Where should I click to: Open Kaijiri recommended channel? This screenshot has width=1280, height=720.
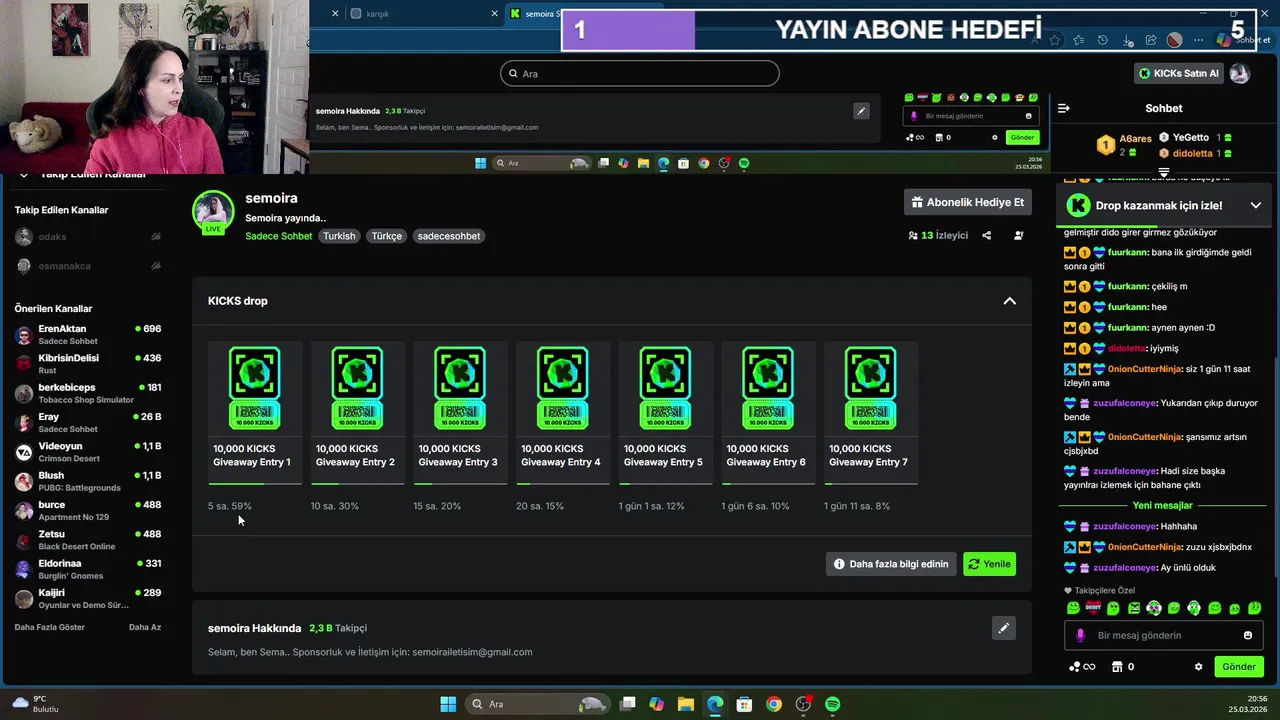coord(88,599)
